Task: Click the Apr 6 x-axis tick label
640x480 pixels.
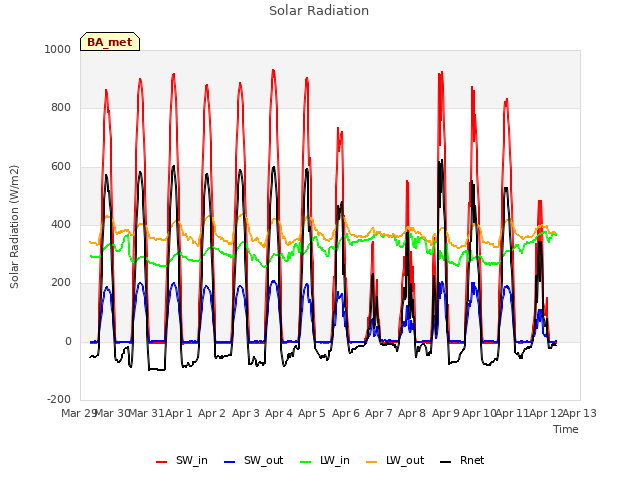Action: point(346,413)
